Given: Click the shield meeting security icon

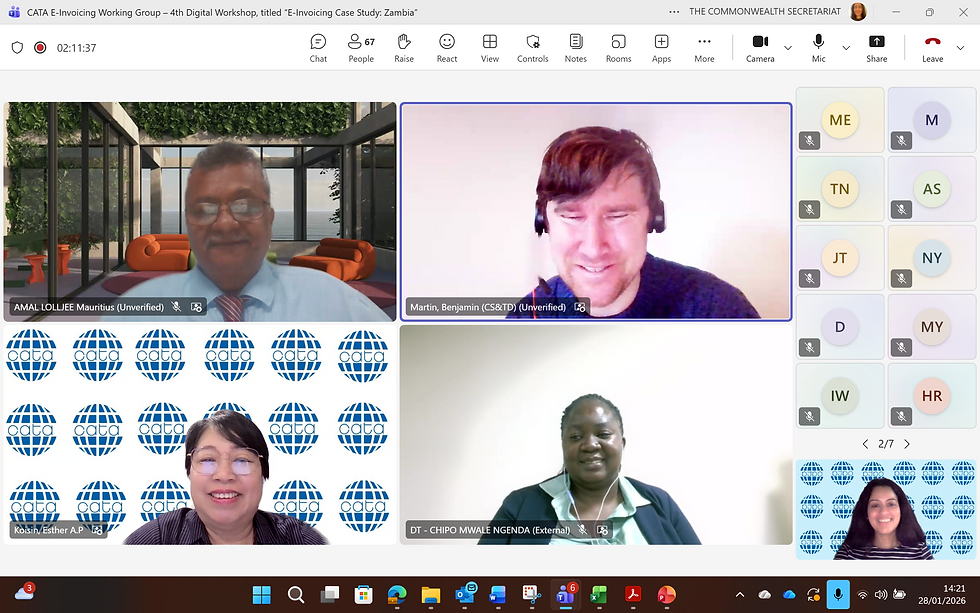Looking at the screenshot, I should click(x=18, y=47).
